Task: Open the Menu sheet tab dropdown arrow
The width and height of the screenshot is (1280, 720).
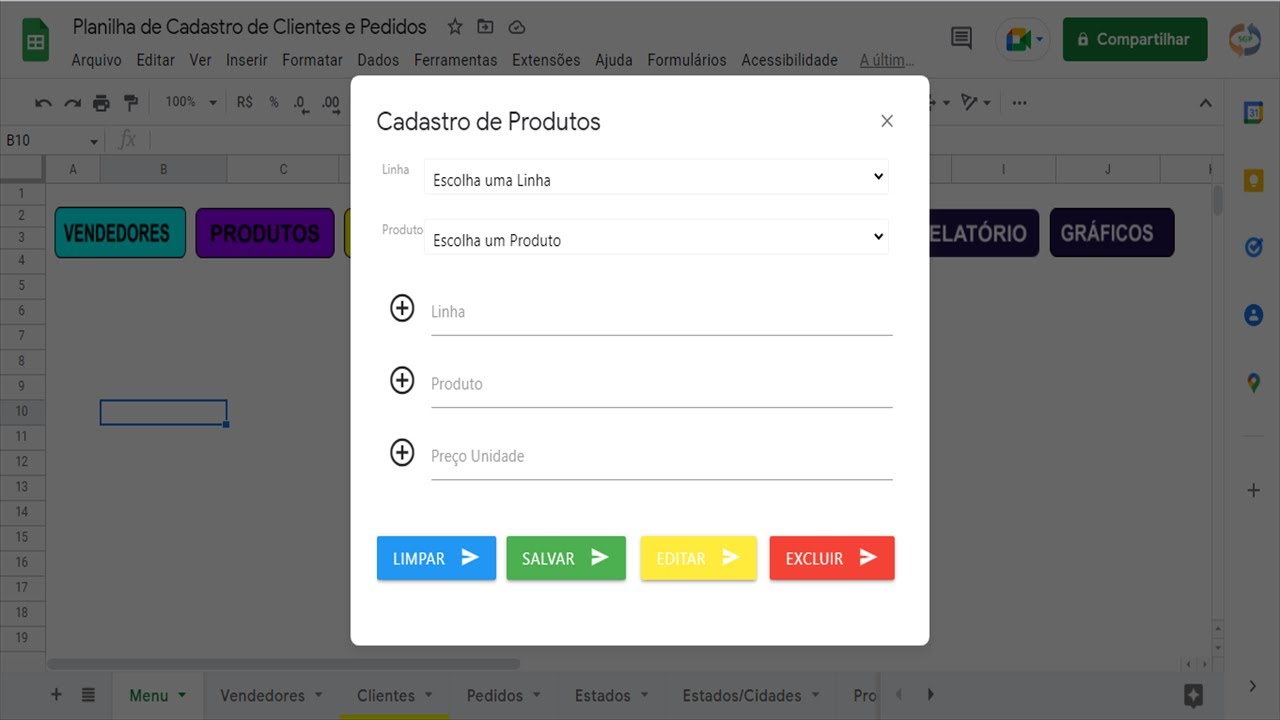Action: (182, 695)
